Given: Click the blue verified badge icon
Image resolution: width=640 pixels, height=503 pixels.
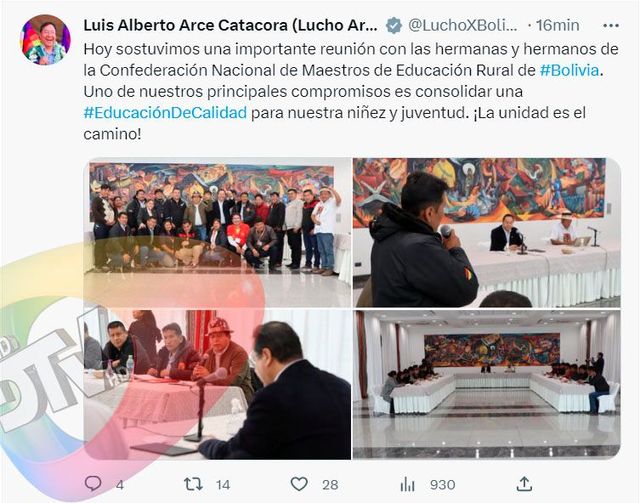Looking at the screenshot, I should click(394, 25).
